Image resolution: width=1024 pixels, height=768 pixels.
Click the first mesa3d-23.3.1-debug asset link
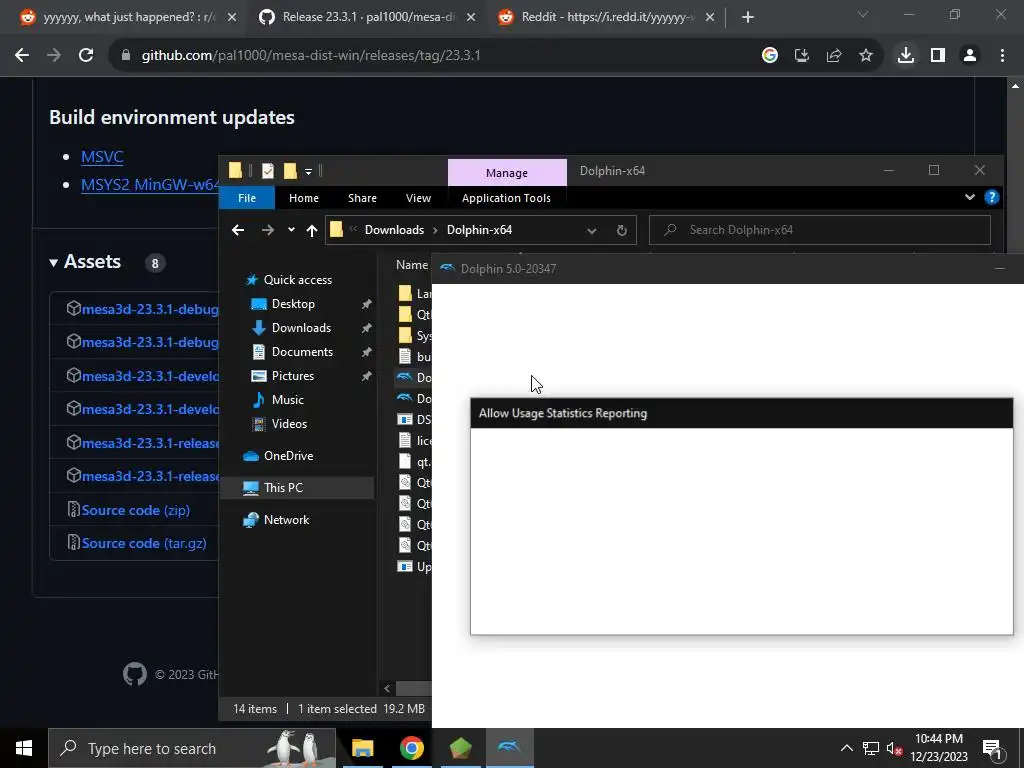150,309
